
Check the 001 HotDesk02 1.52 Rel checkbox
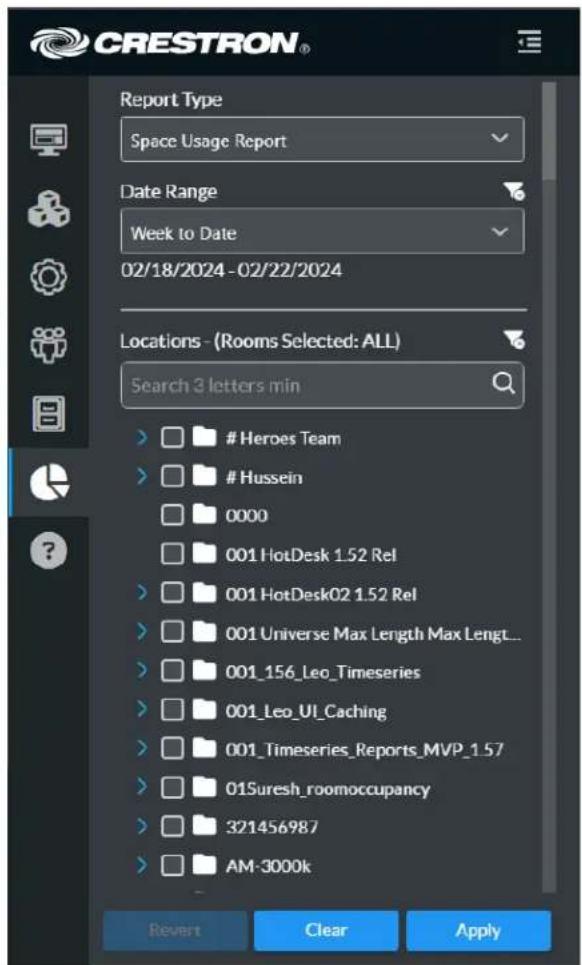click(x=172, y=594)
